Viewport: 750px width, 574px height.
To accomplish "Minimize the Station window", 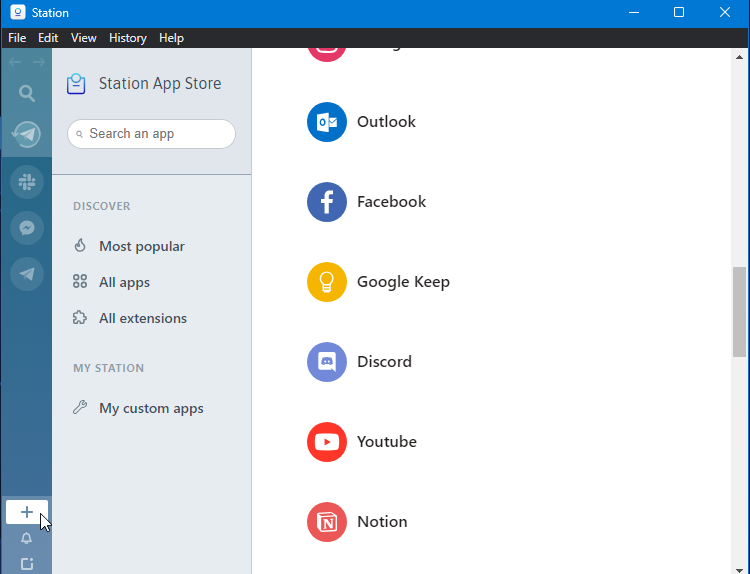I will 634,12.
